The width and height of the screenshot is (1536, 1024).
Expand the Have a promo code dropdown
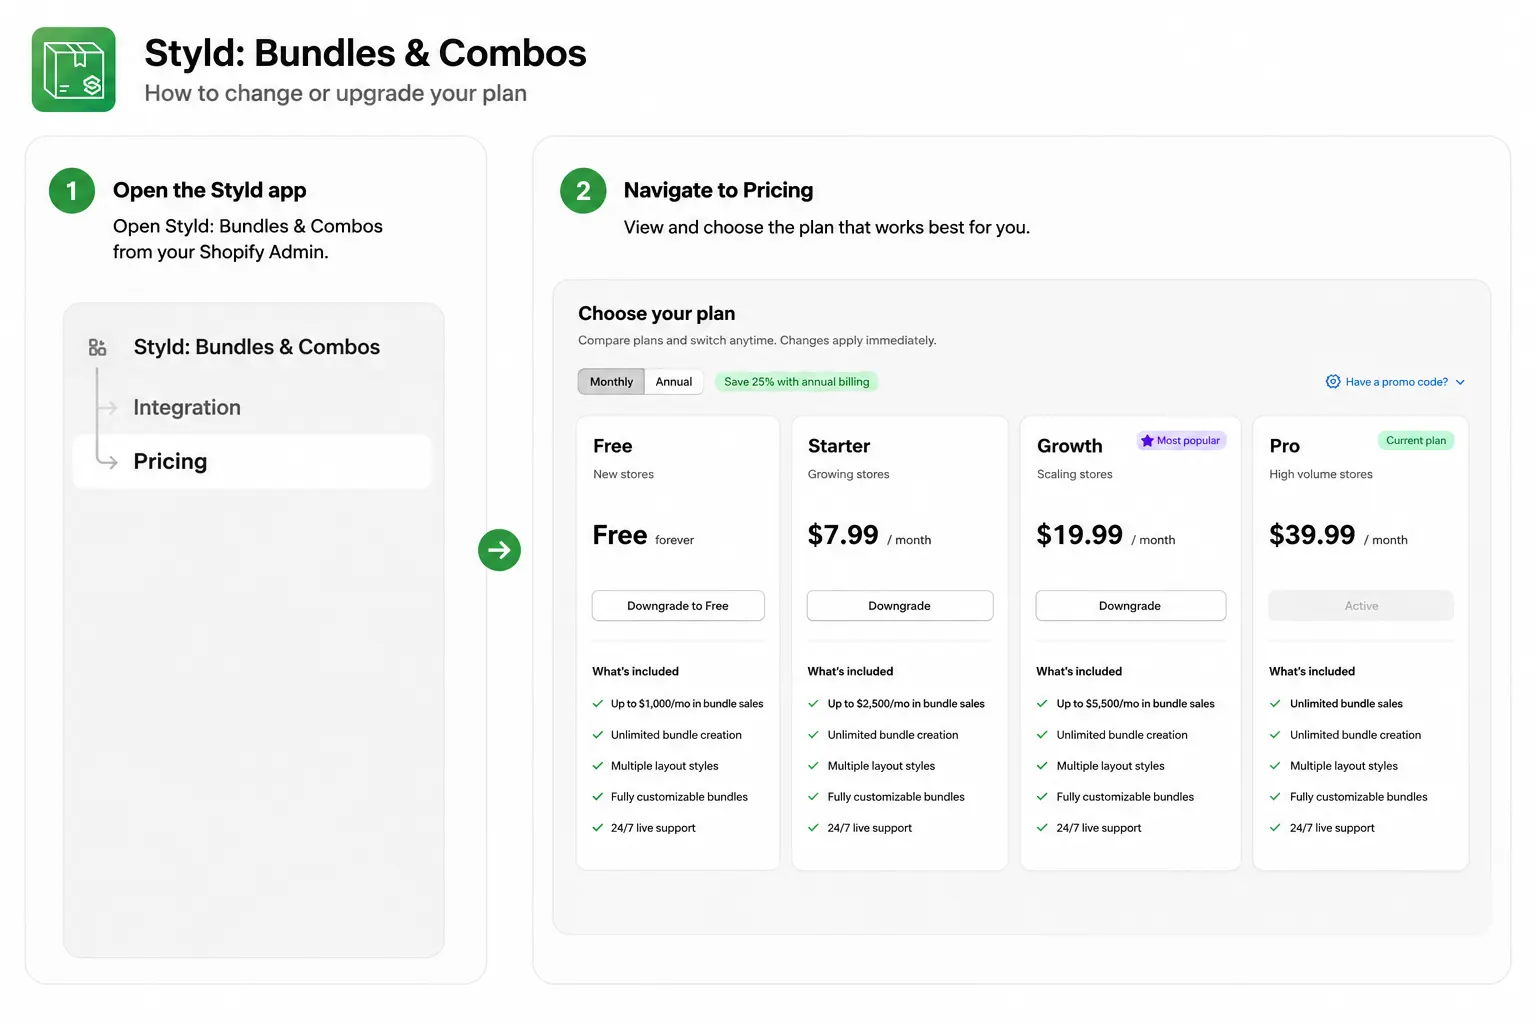pyautogui.click(x=1395, y=382)
